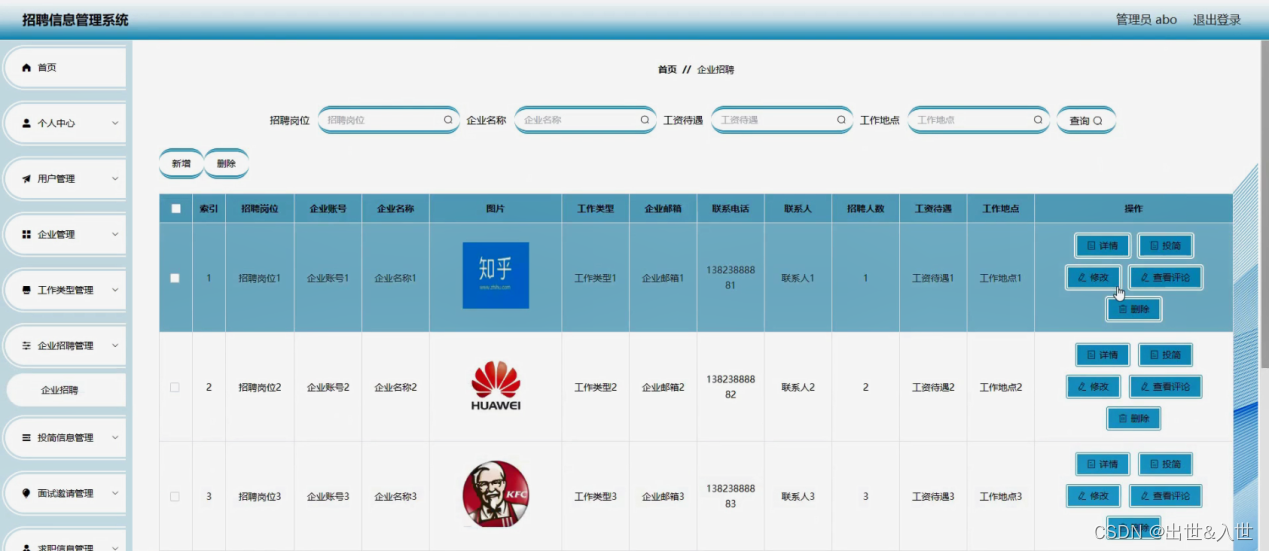Click the sliders icon beside 企业招聘管理
The height and width of the screenshot is (551, 1269).
tap(27, 346)
